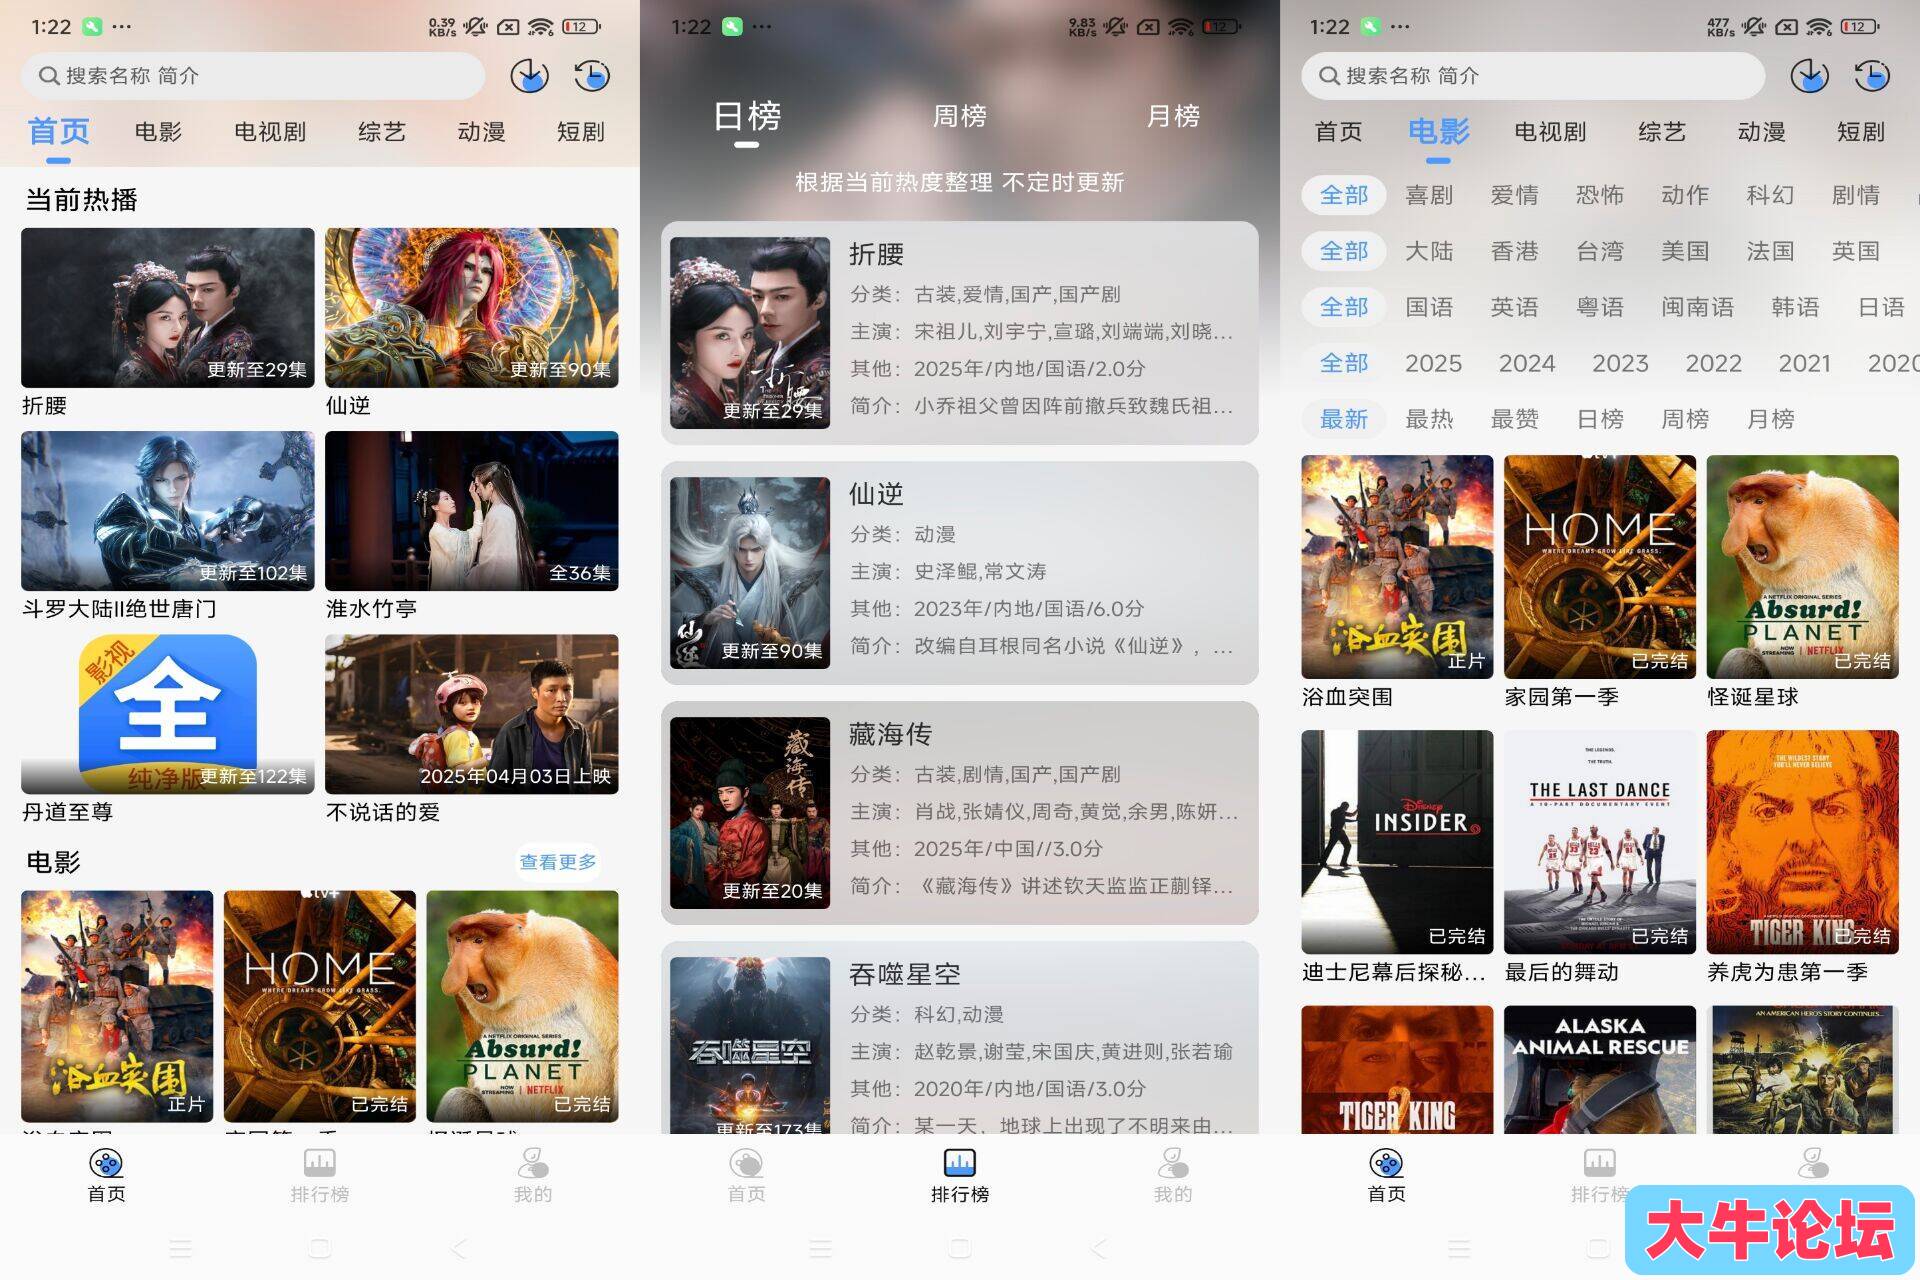The height and width of the screenshot is (1280, 1920).
Task: Select the 喜剧 genre filter
Action: 1429,195
